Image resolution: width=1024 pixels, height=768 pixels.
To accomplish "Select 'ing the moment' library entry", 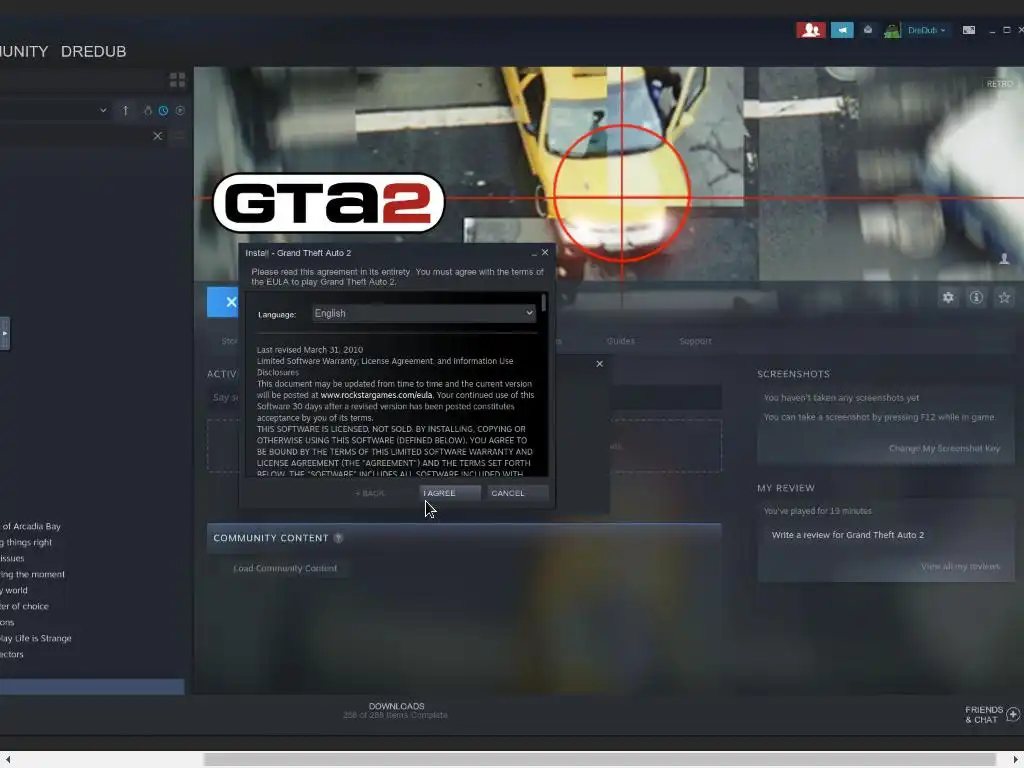I will click(33, 574).
